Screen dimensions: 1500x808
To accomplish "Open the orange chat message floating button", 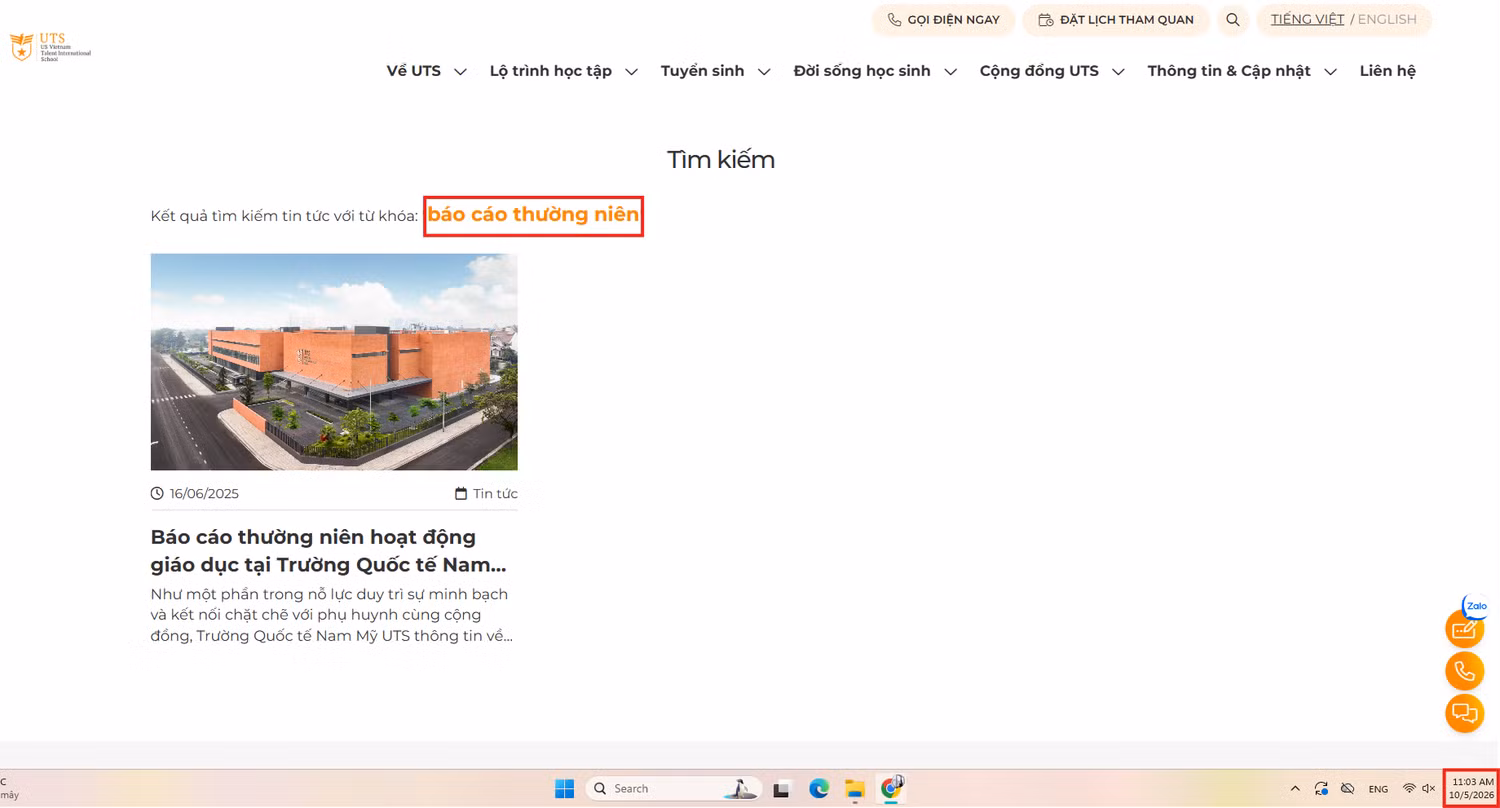I will (1465, 713).
